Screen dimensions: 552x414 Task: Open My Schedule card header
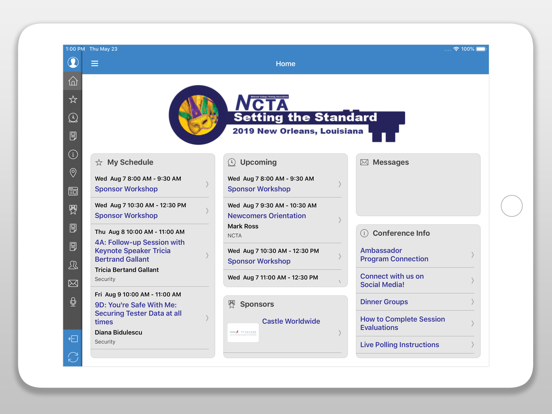click(x=130, y=162)
